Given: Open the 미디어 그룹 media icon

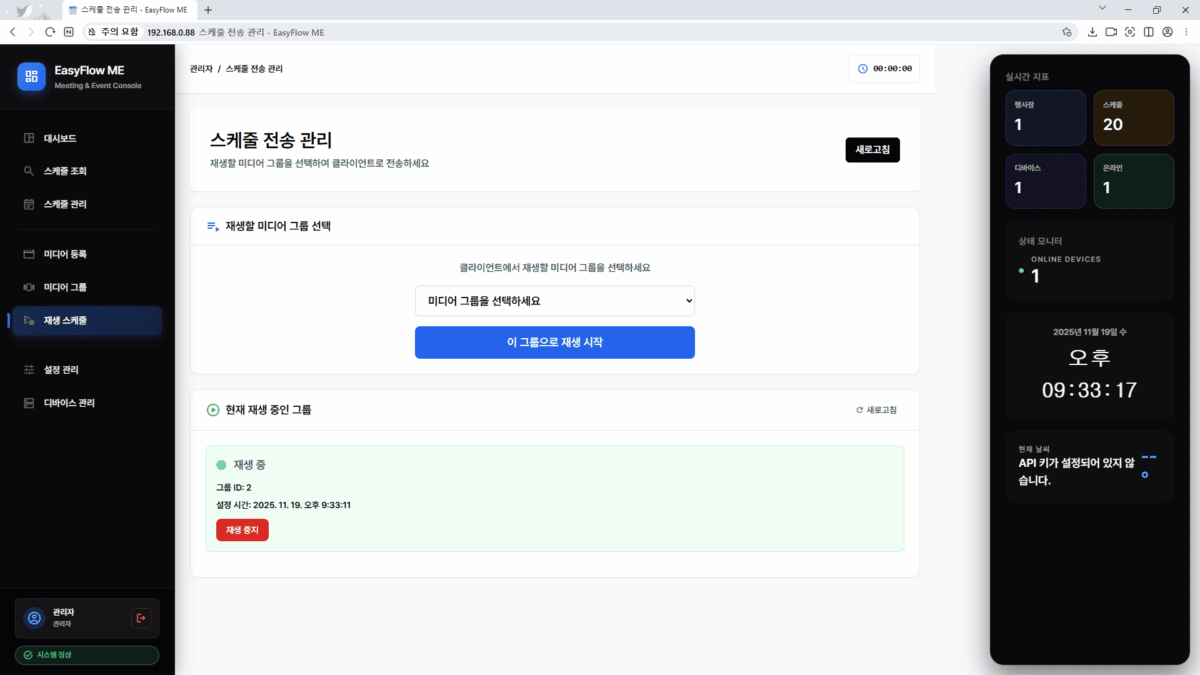Looking at the screenshot, I should 31,286.
